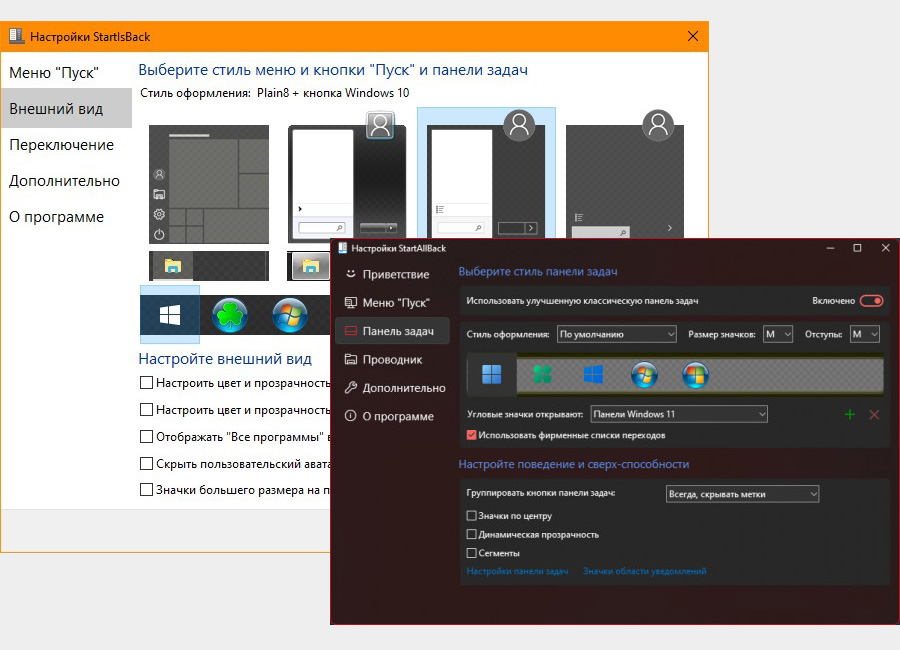Expand the Размер значков dropdown
This screenshot has height=650, width=900.
(778, 334)
